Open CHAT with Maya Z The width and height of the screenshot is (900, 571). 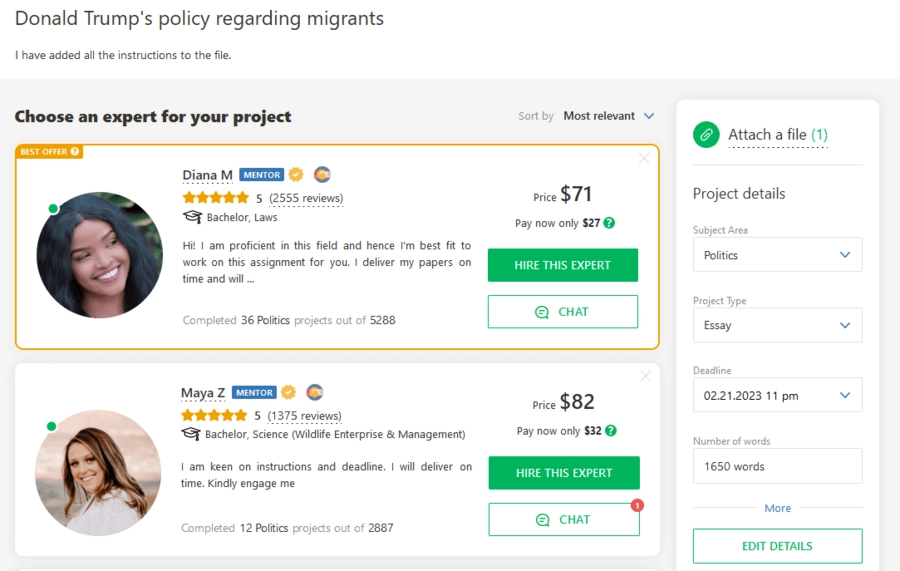click(x=564, y=519)
